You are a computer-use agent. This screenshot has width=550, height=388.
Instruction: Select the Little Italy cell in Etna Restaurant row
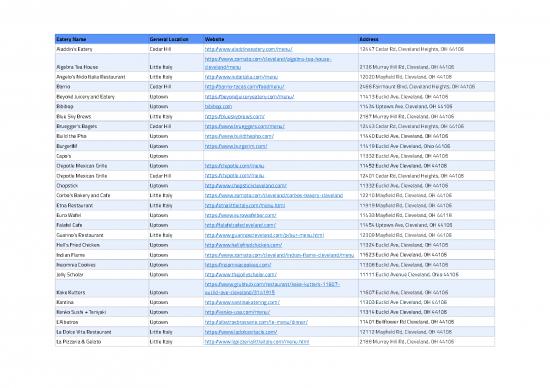(176, 205)
